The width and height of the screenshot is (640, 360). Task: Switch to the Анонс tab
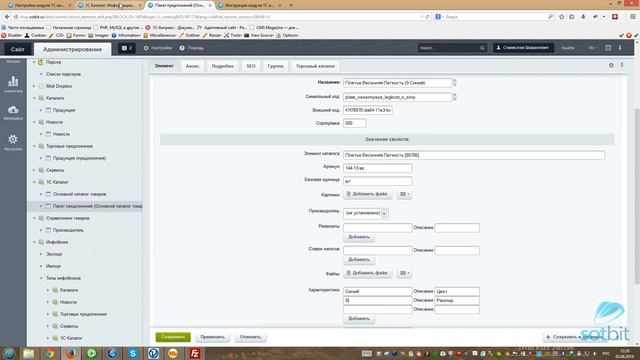192,66
